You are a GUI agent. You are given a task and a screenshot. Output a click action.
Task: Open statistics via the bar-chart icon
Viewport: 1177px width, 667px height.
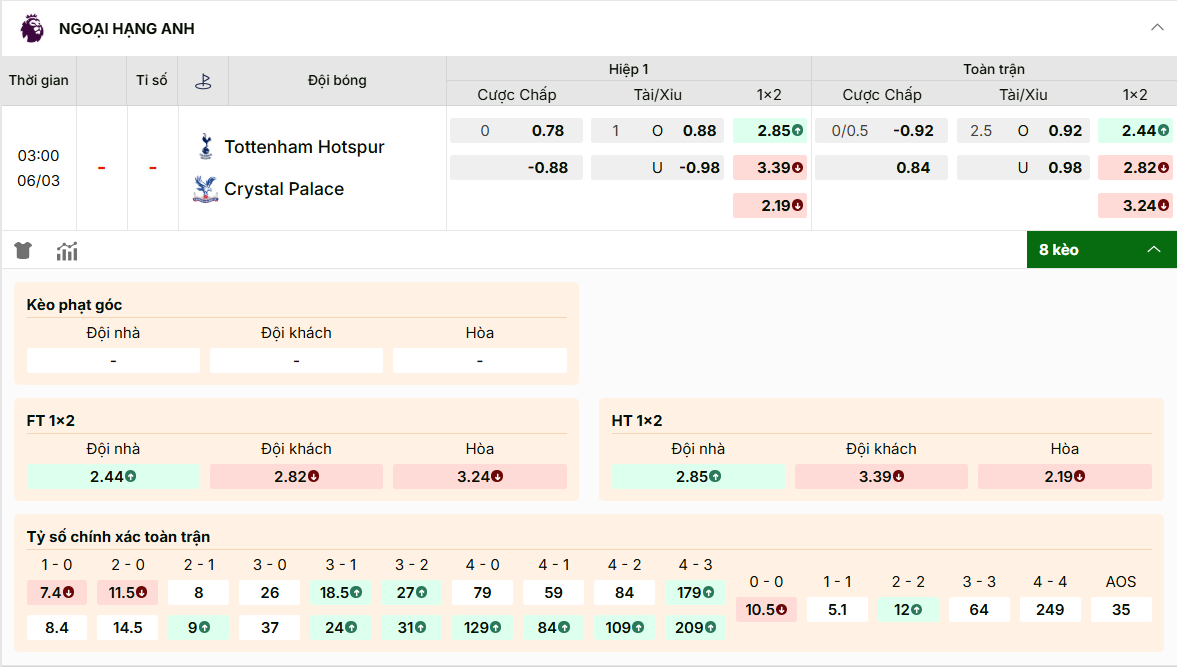(66, 251)
